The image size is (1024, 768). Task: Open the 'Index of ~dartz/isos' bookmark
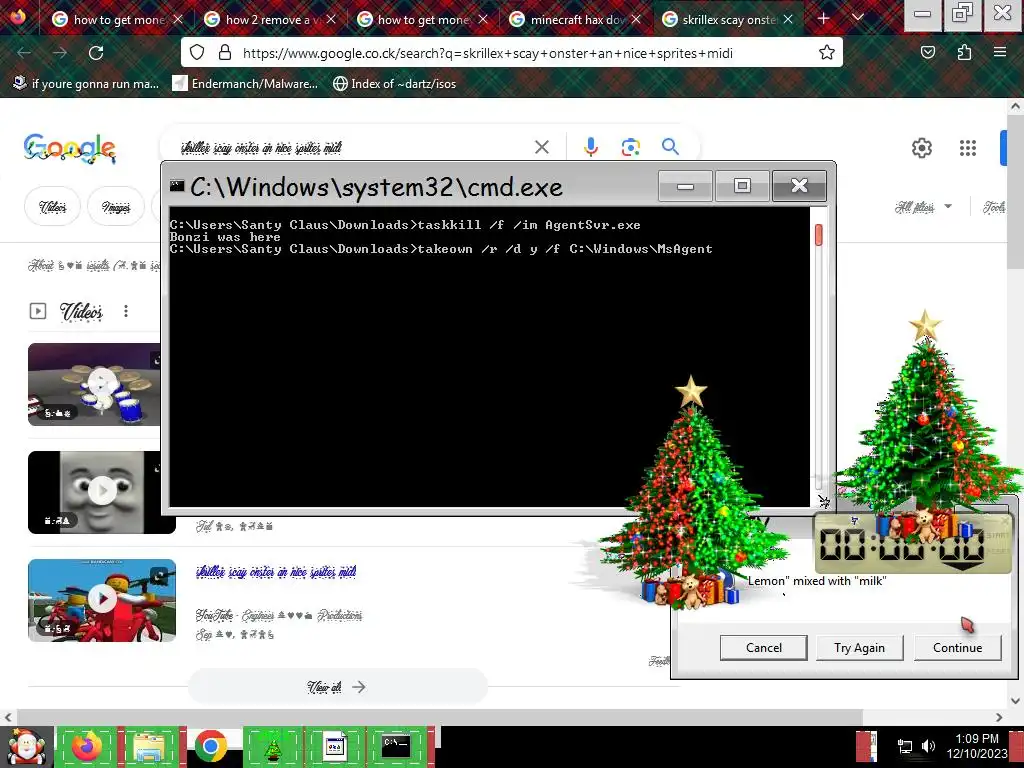(x=394, y=84)
